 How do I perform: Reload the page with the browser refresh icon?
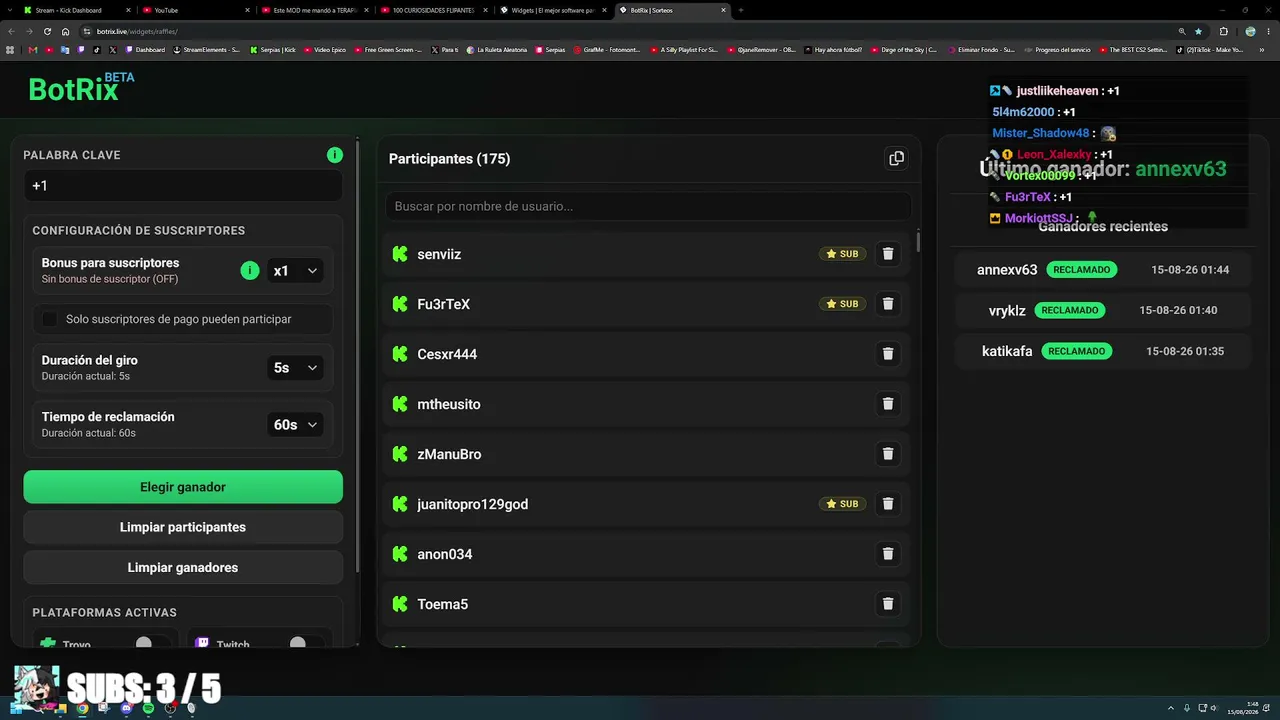point(46,31)
